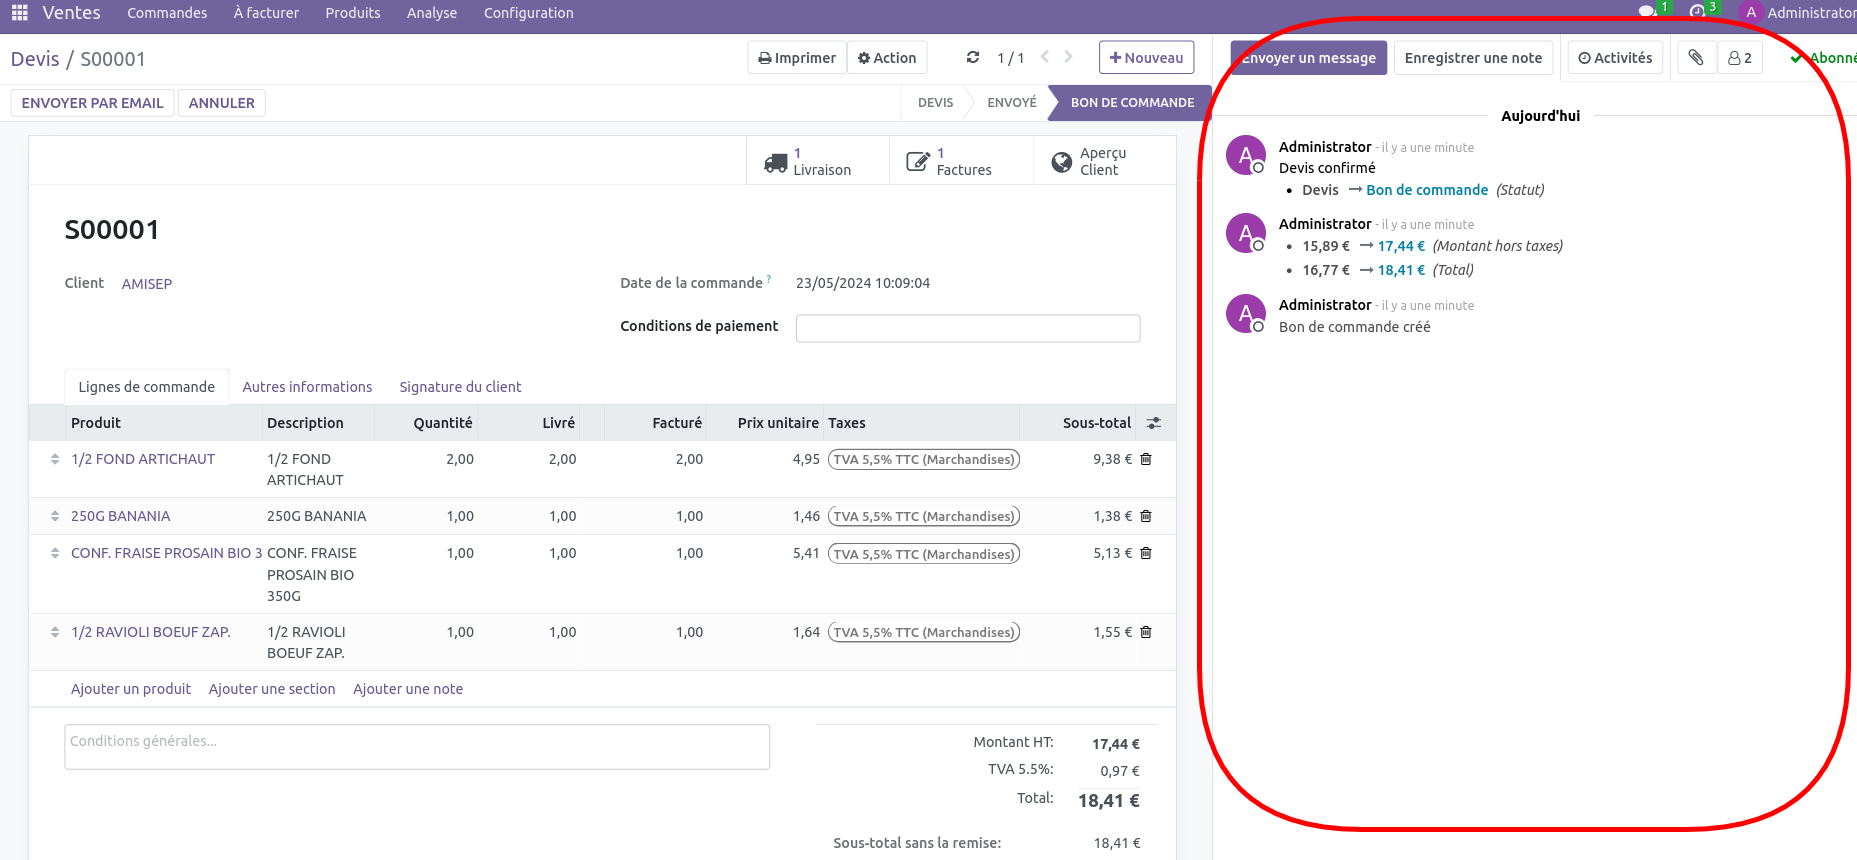Screen dimensions: 1857x860
Task: Open product 250G BANANIA link
Action: tap(121, 516)
